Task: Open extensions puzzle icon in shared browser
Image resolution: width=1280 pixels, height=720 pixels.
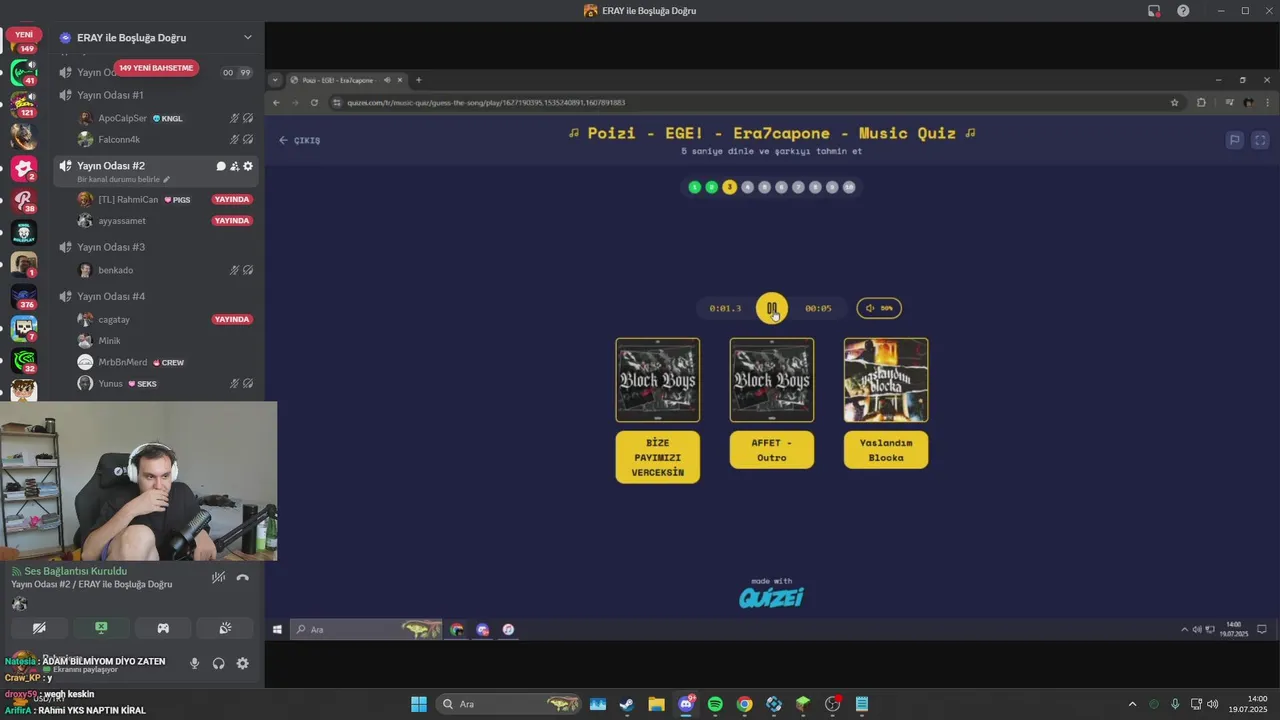Action: [x=1201, y=102]
